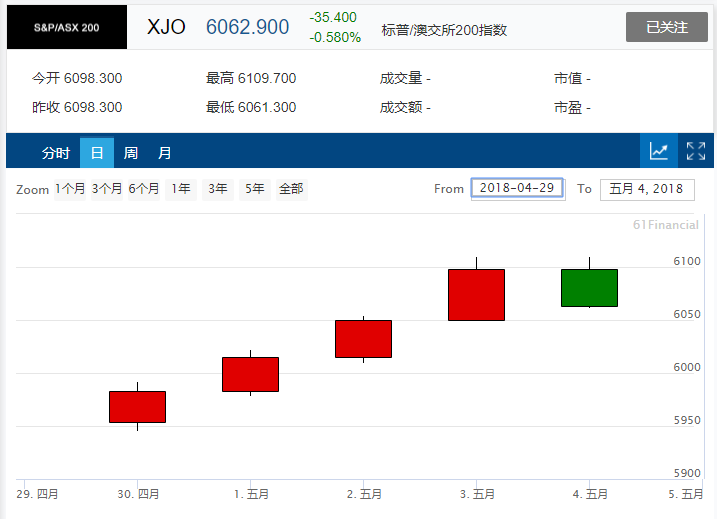Set zoom to 3个月
Image resolution: width=717 pixels, height=519 pixels.
(x=107, y=189)
